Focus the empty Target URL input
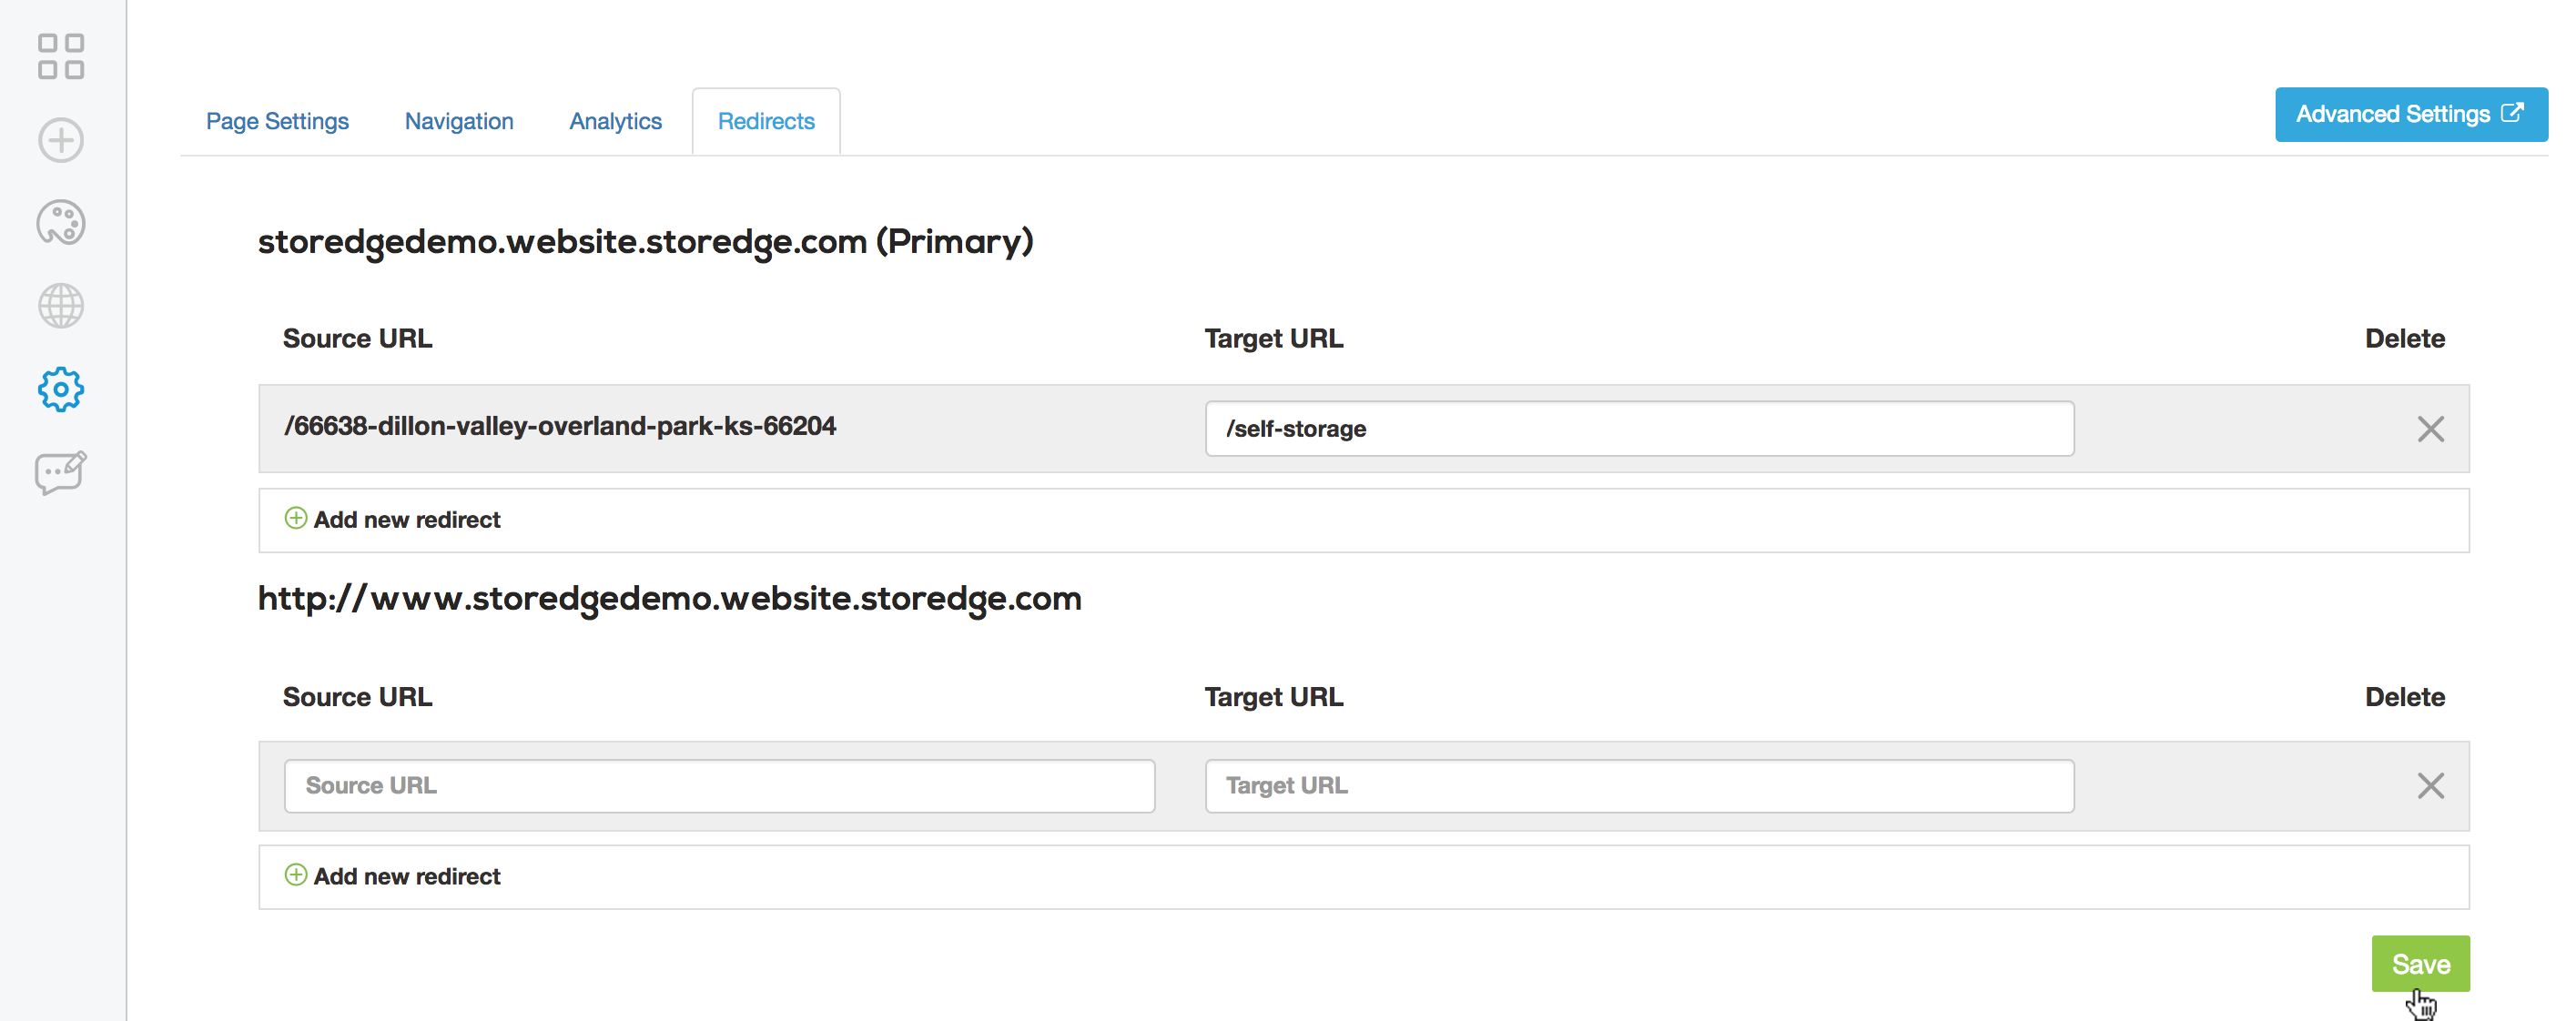 click(1639, 786)
